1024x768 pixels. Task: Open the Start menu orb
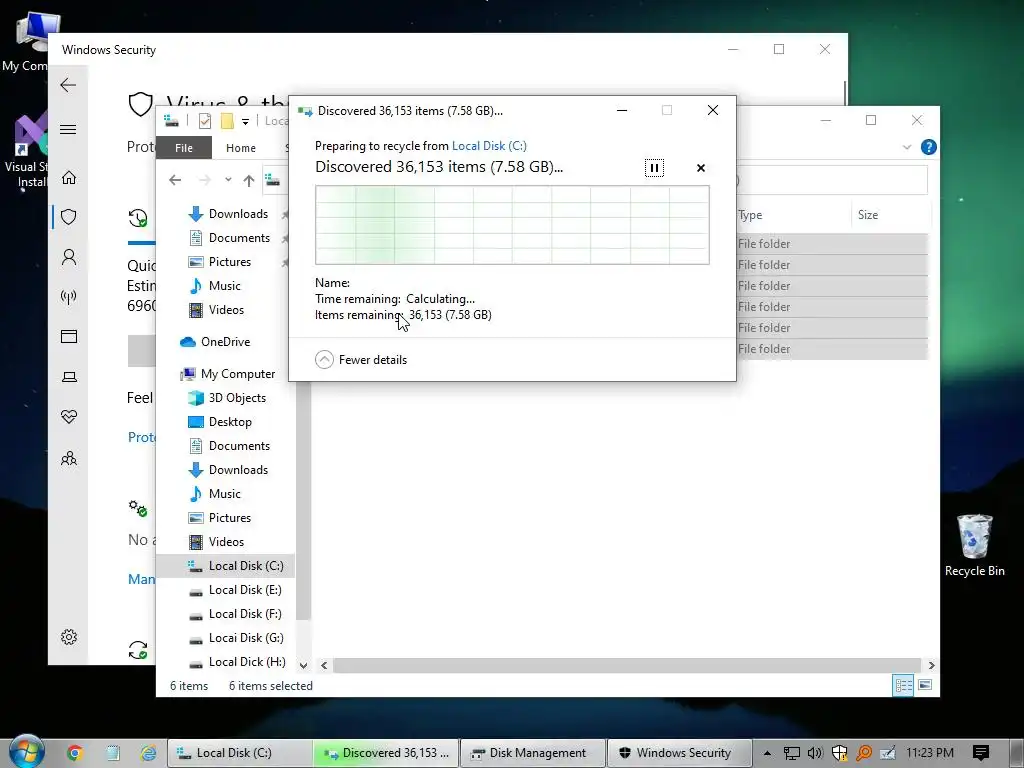click(25, 752)
